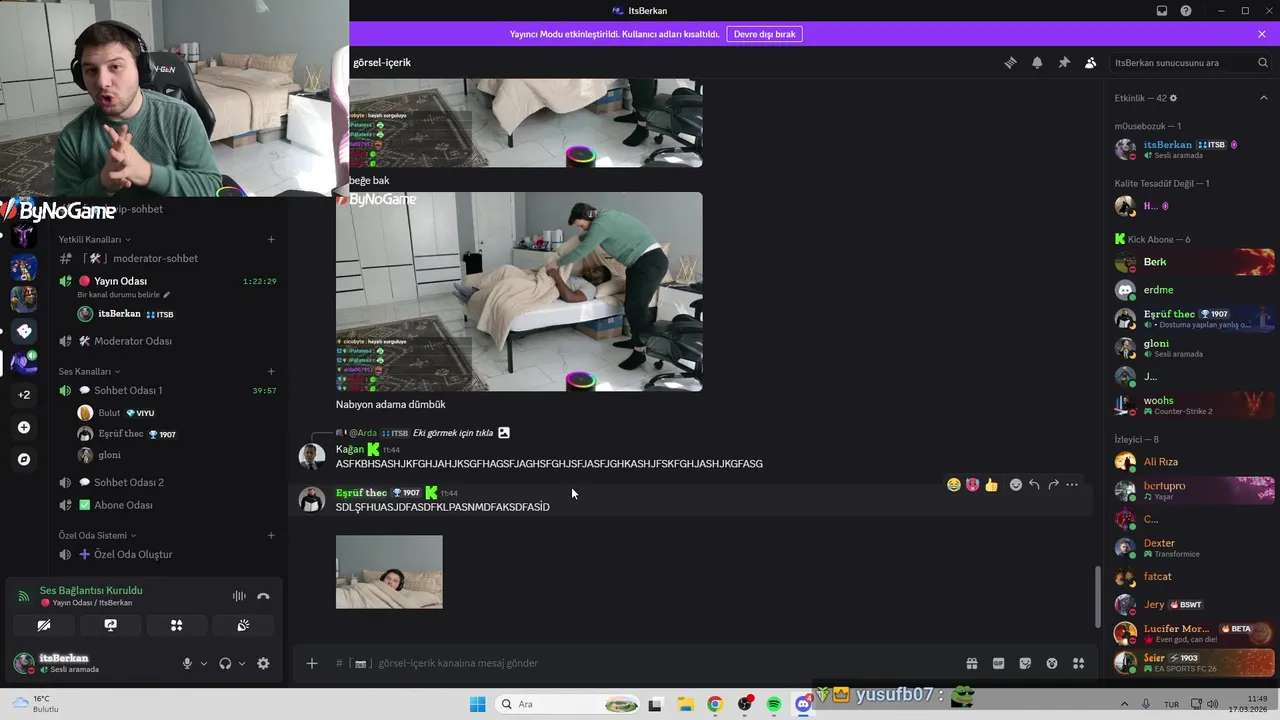This screenshot has width=1280, height=720.
Task: Click Devre dışı bırak button
Action: 764,34
